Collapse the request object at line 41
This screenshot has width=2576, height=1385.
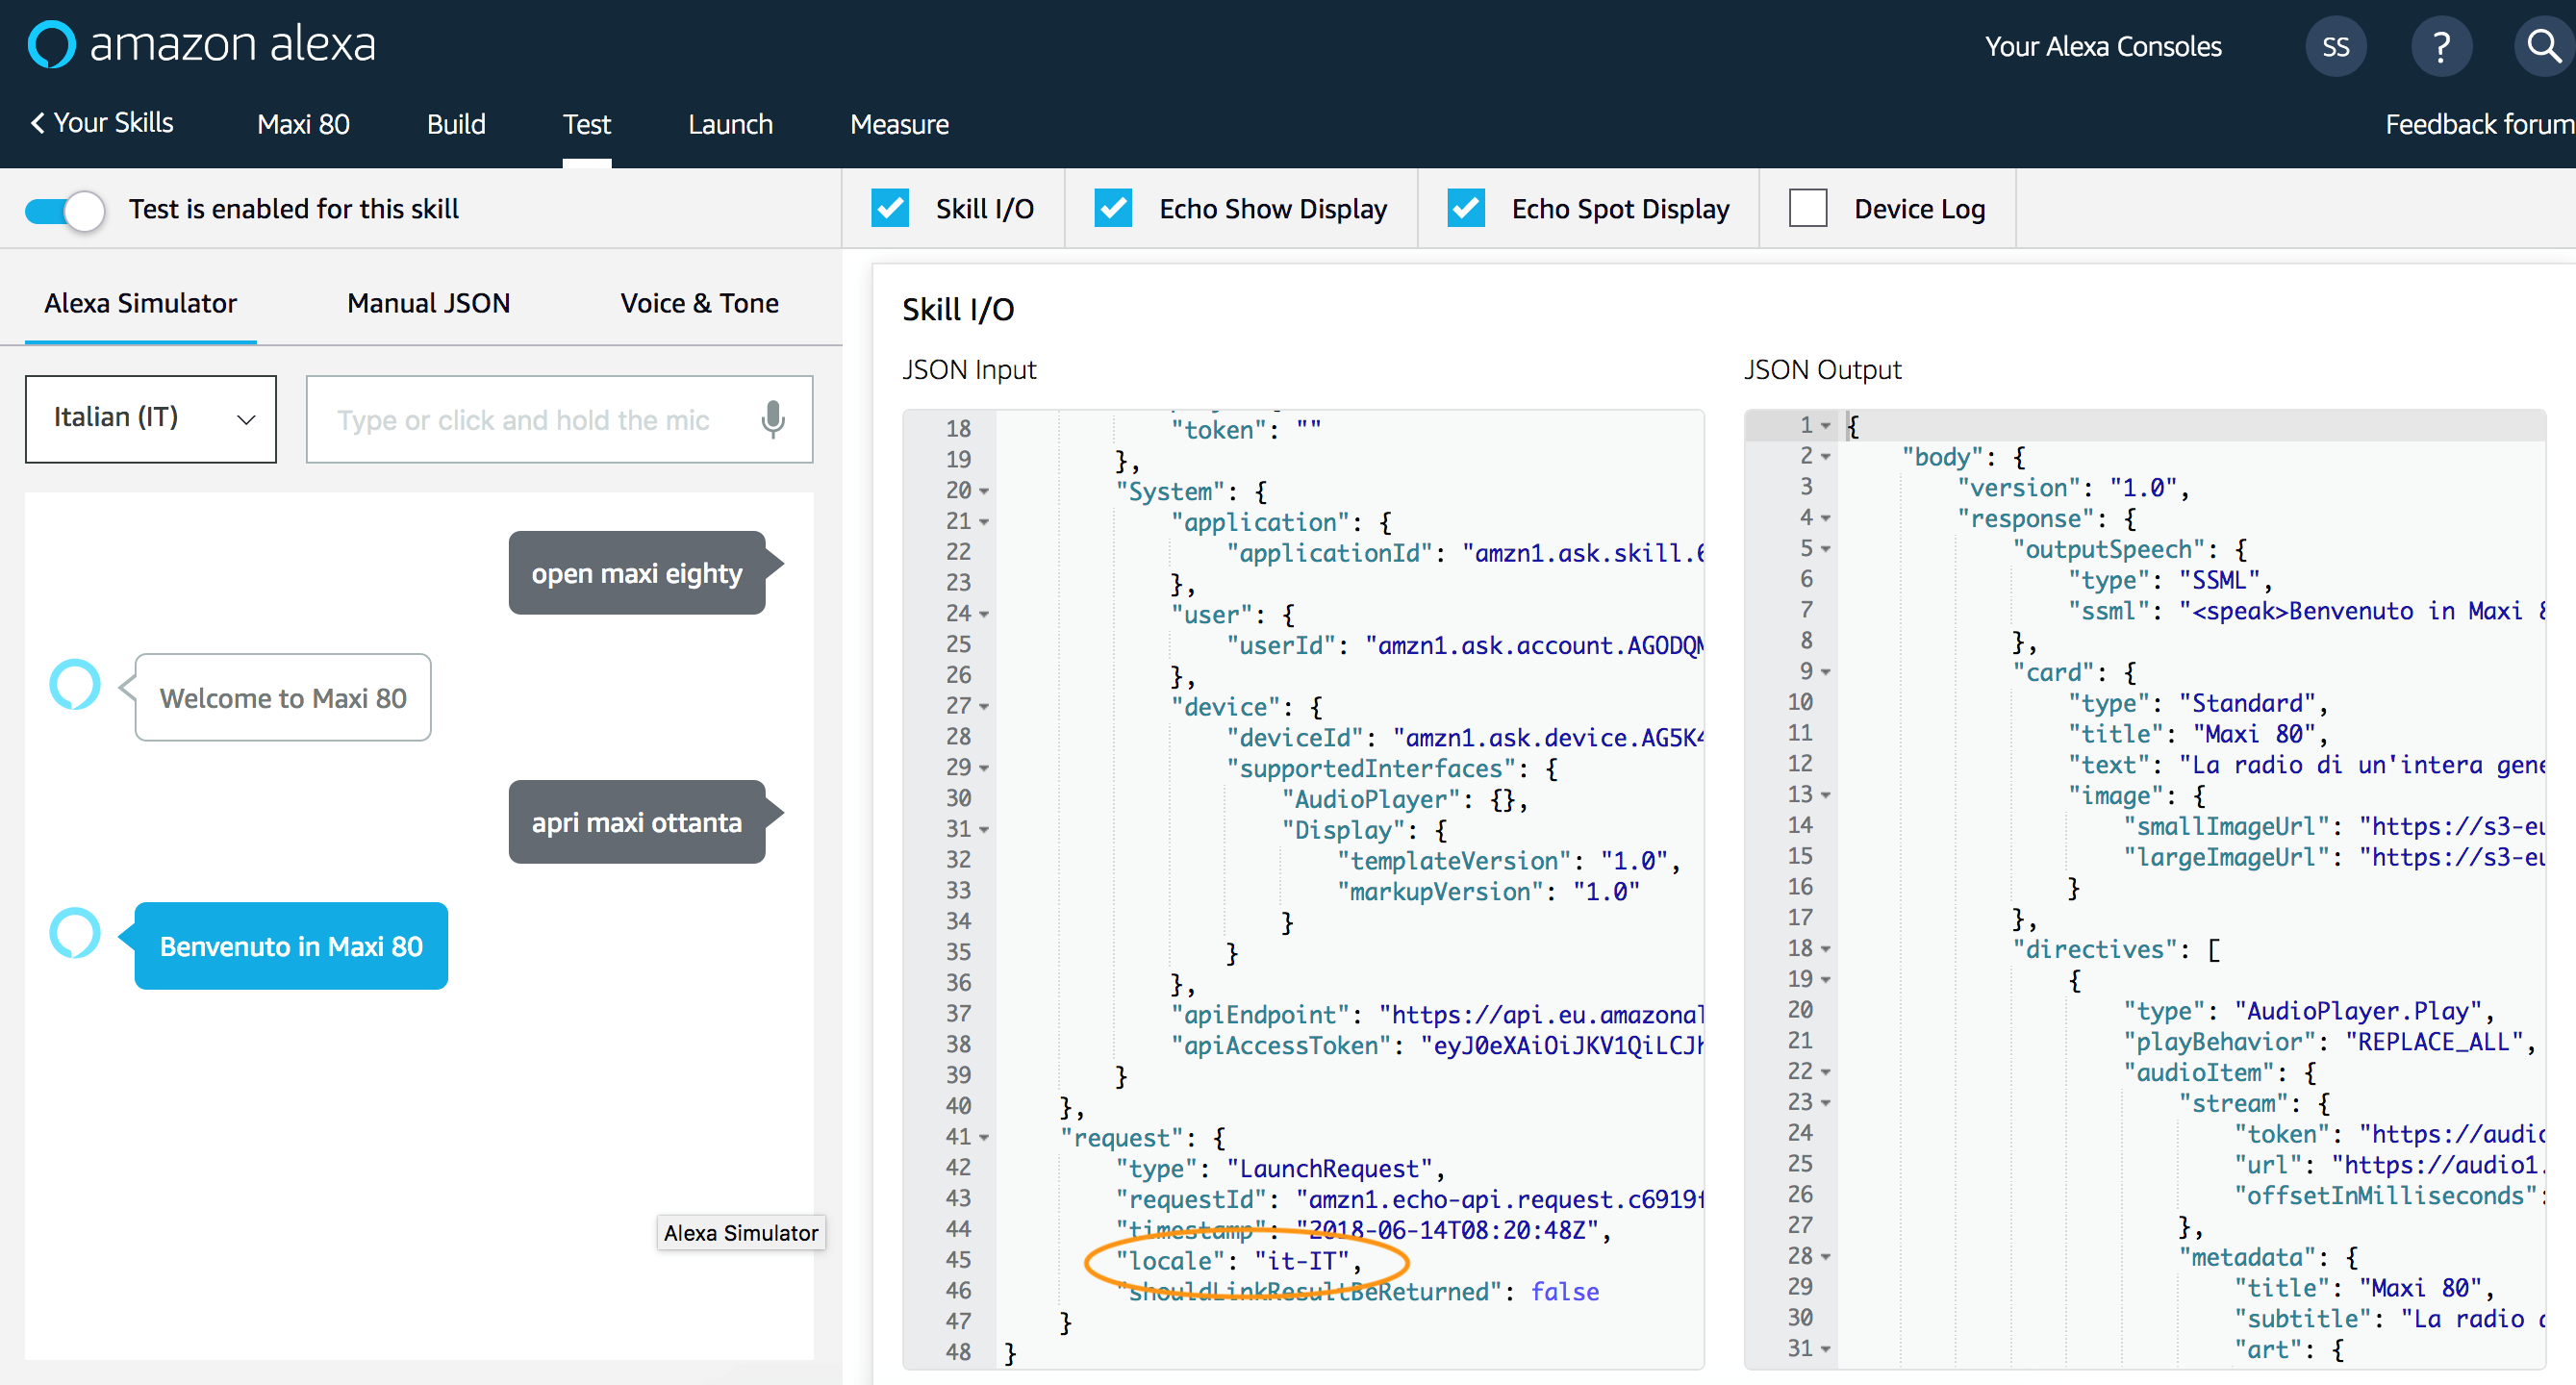(985, 1137)
